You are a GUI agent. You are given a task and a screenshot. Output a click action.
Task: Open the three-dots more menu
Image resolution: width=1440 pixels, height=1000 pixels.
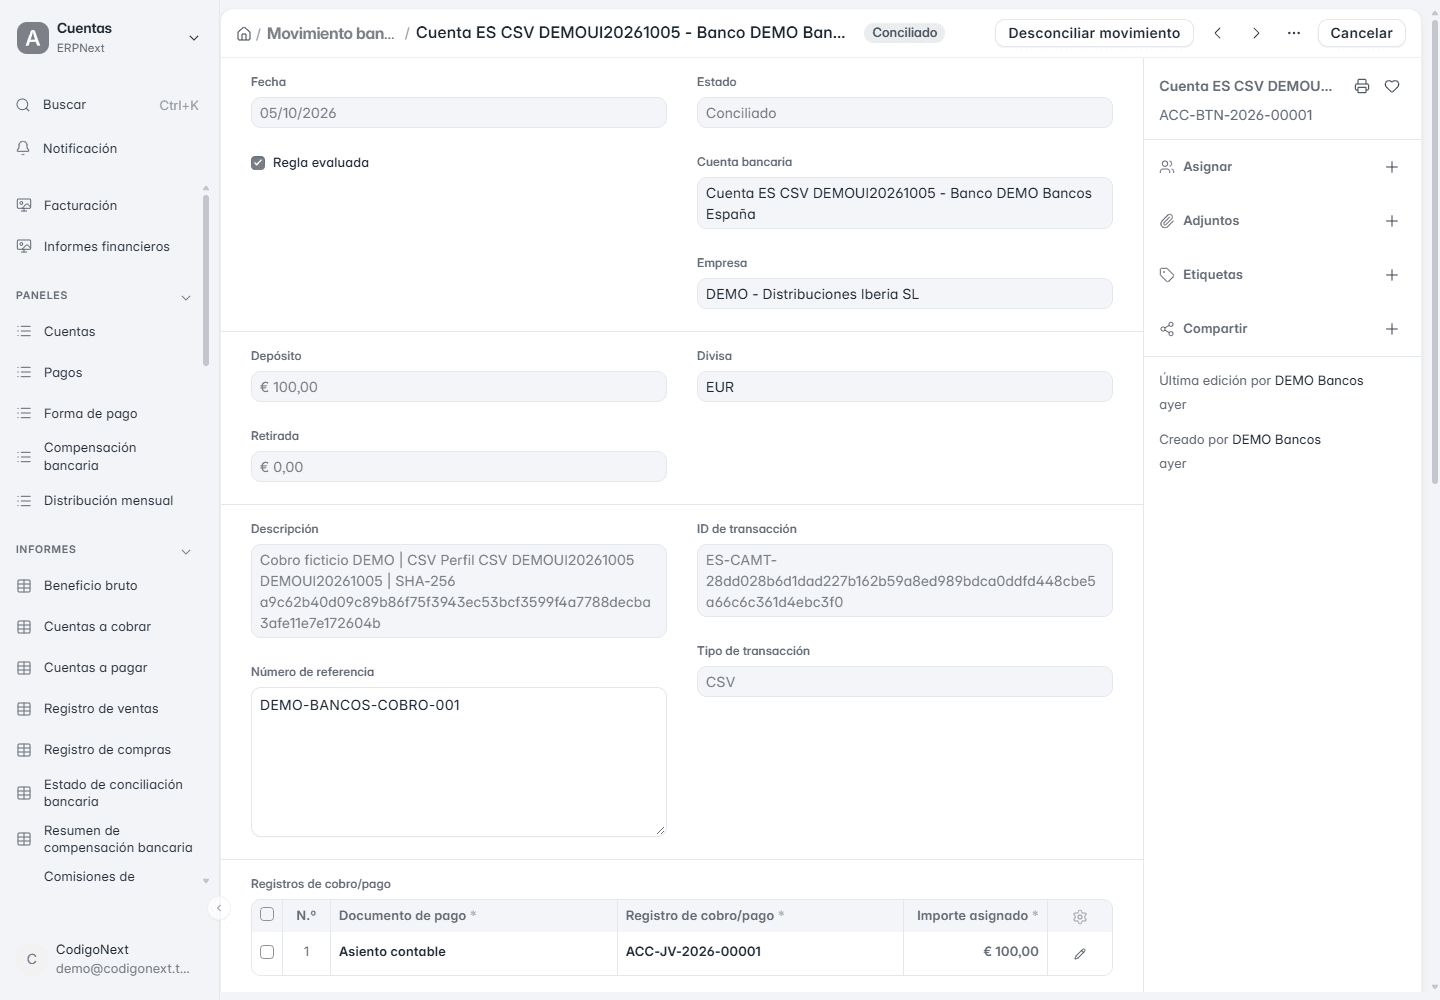(1294, 33)
